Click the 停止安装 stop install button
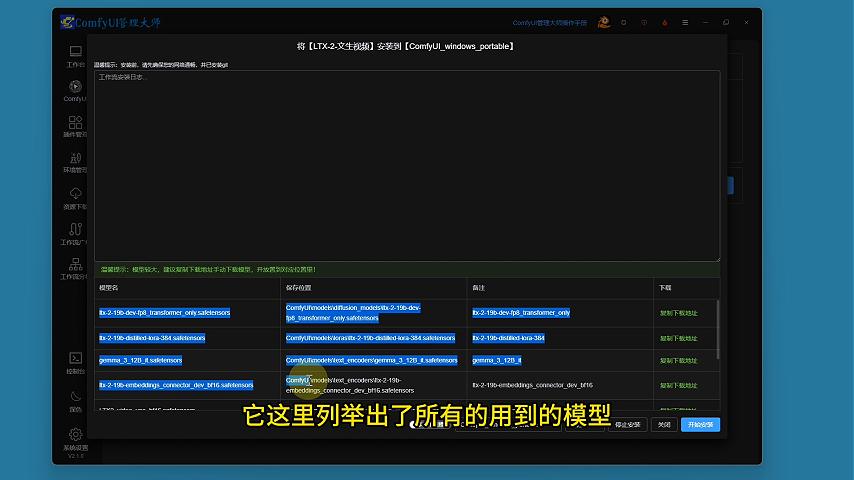The width and height of the screenshot is (854, 480). coord(627,424)
